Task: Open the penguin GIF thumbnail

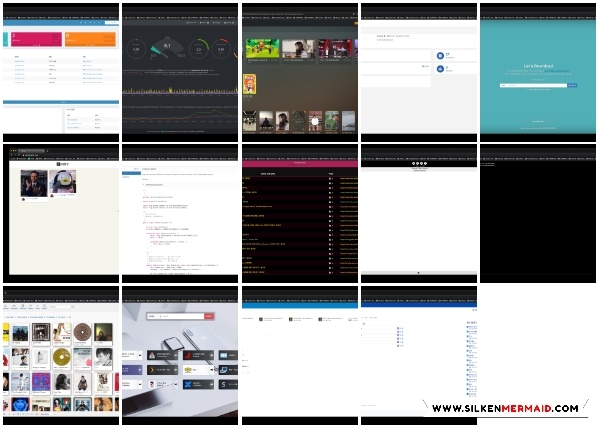Action: (x=63, y=181)
